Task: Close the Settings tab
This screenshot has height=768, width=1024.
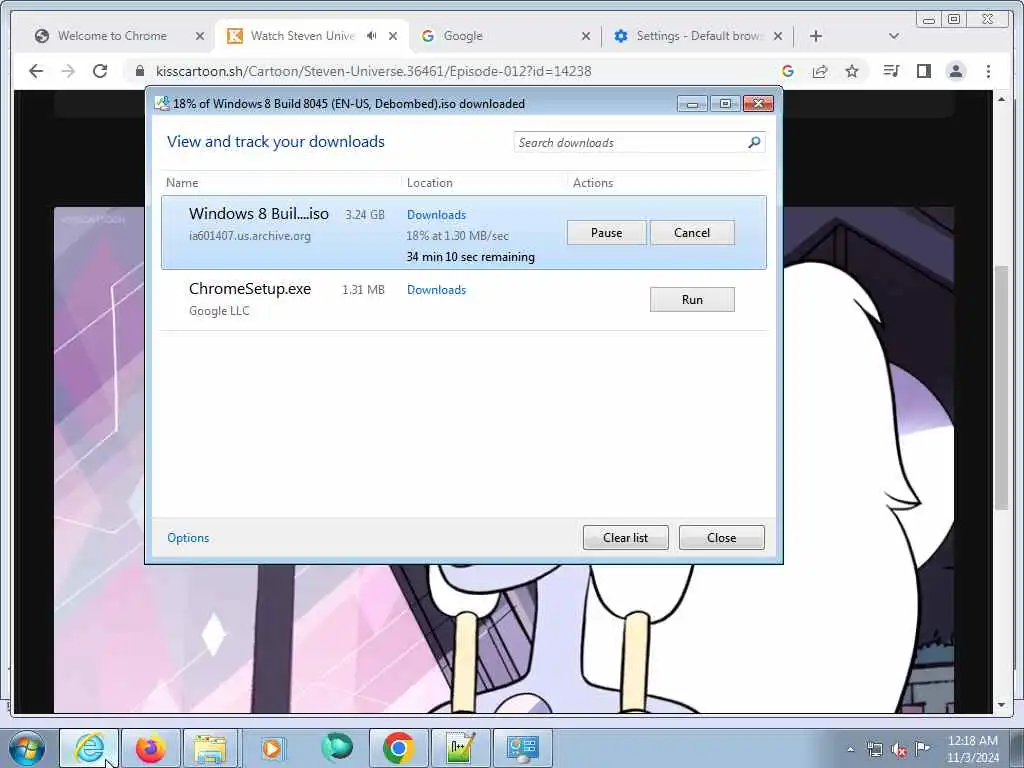Action: tap(778, 36)
